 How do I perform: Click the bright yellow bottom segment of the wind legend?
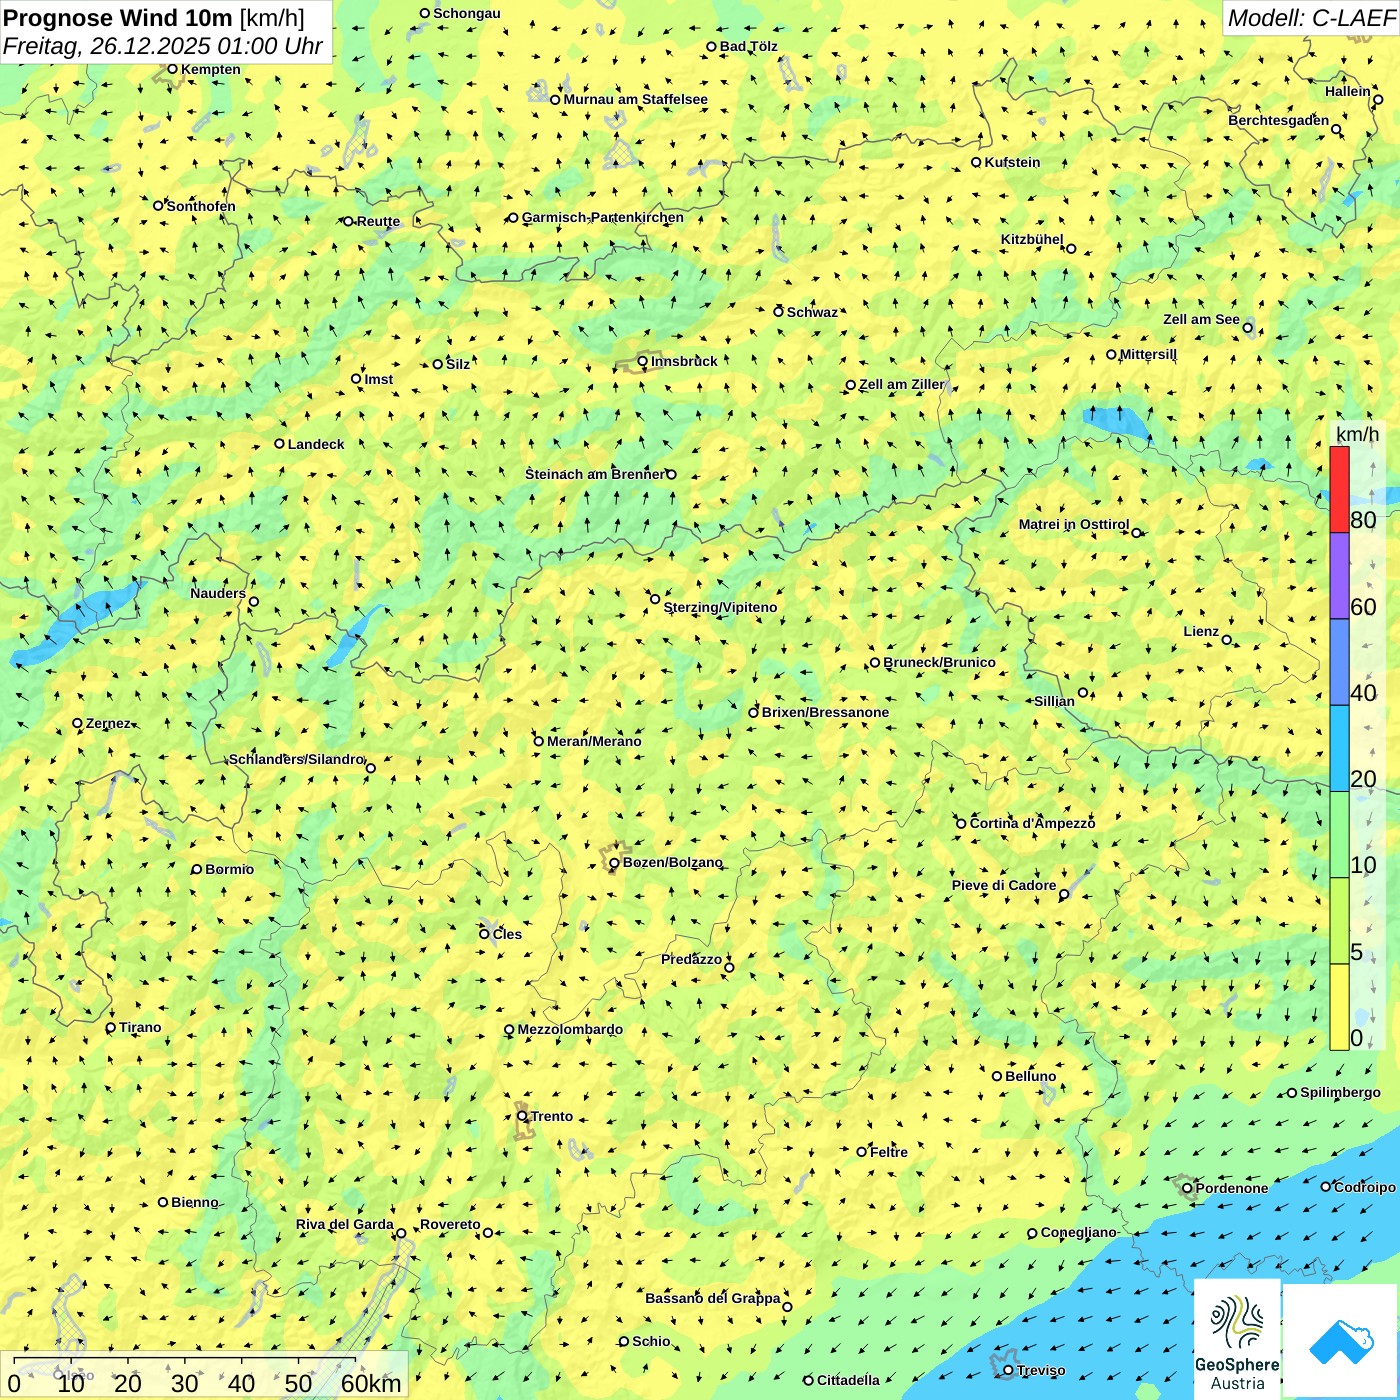pos(1339,1007)
